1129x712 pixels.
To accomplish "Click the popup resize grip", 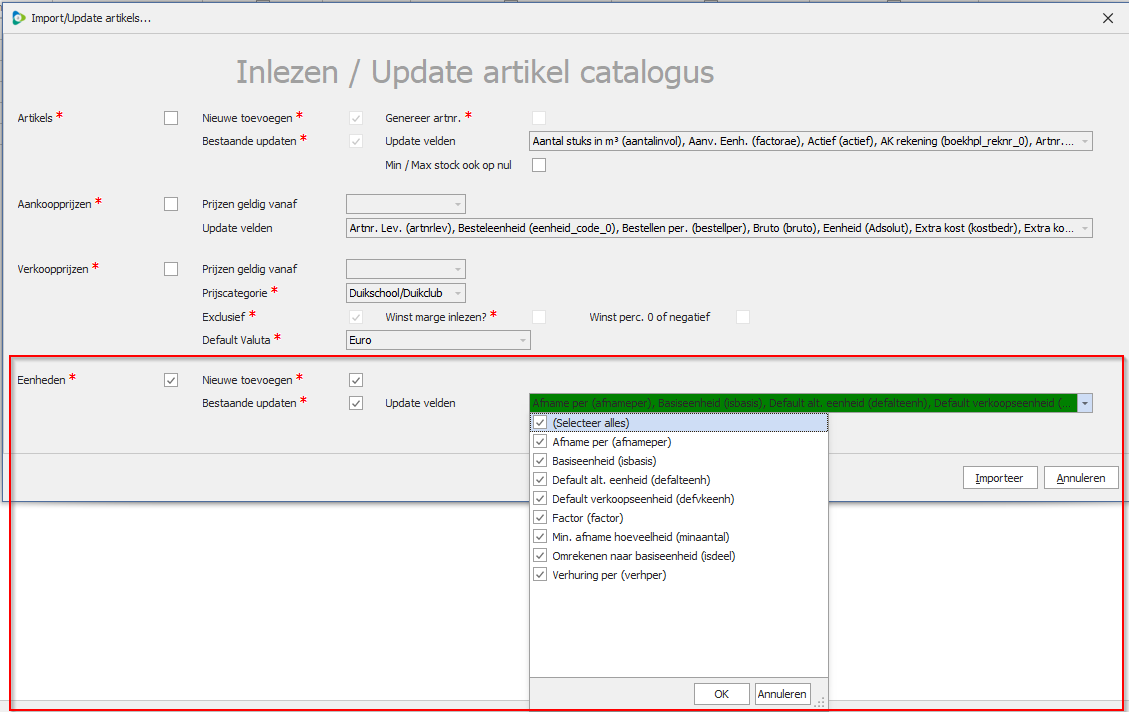I will 819,702.
